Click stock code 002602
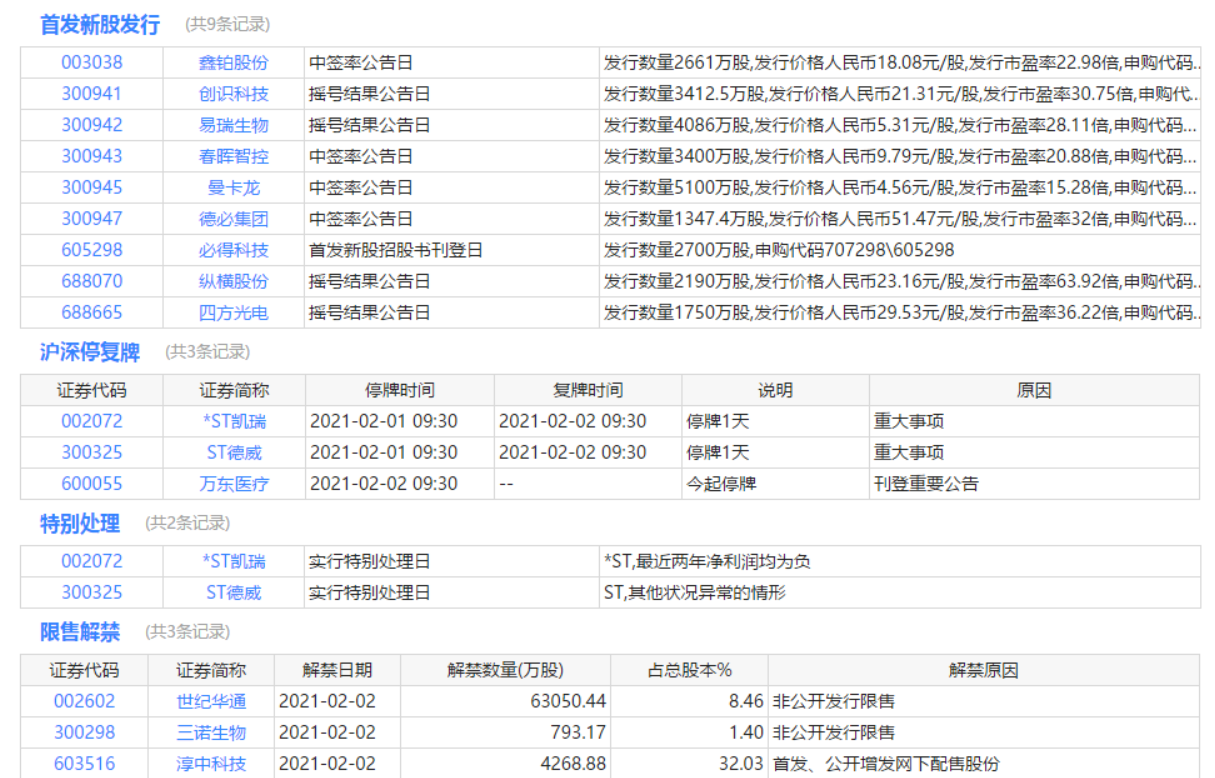Screen dimensions: 1215x778 (84, 701)
